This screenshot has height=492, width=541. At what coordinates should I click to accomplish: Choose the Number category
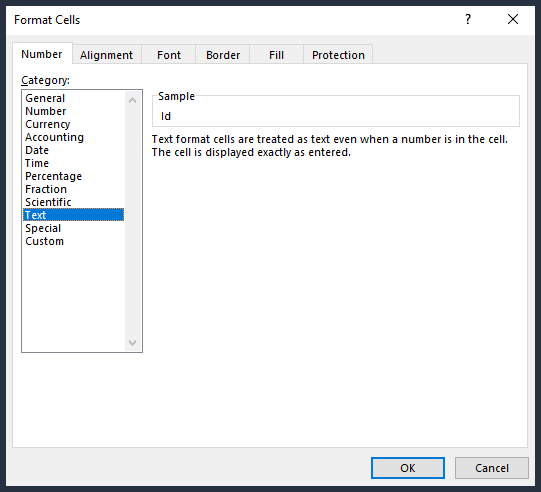(x=45, y=111)
